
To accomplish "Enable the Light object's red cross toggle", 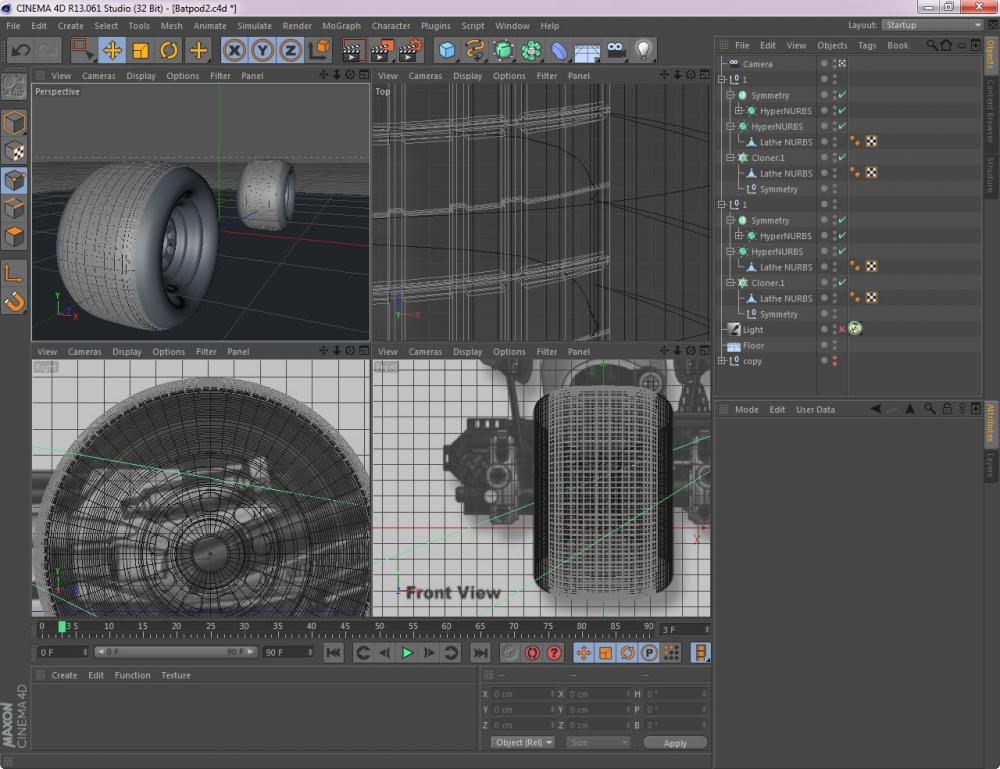I will (x=842, y=329).
